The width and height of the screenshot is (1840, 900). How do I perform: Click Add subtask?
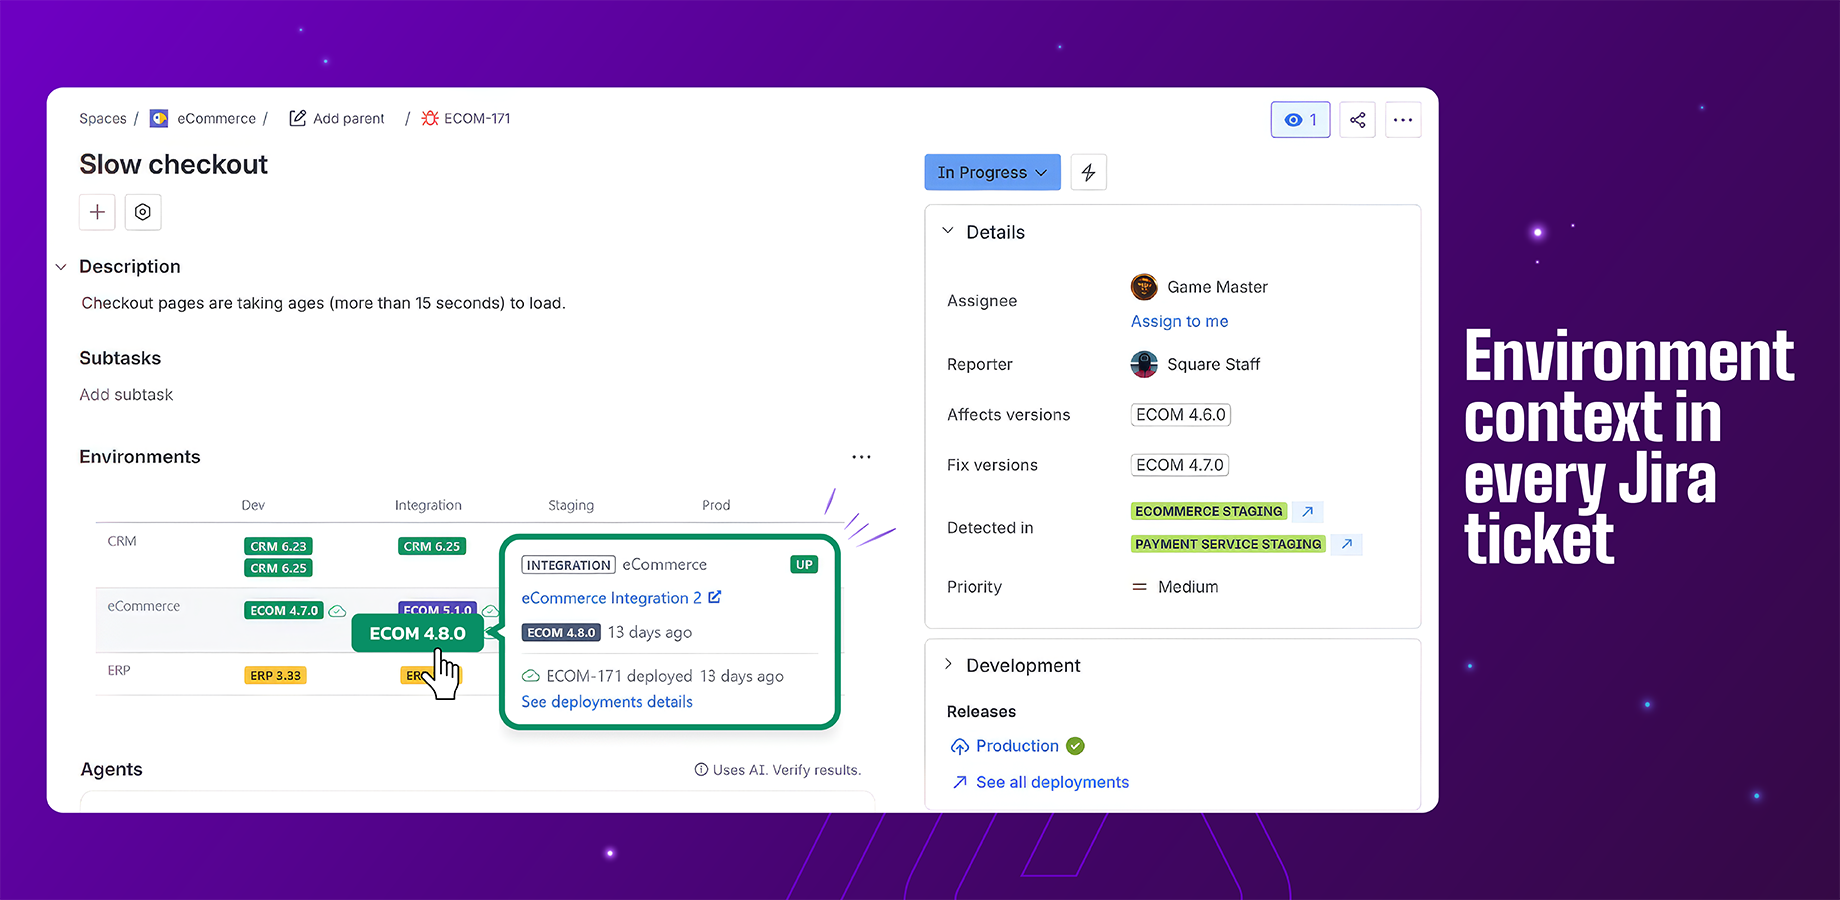tap(126, 395)
